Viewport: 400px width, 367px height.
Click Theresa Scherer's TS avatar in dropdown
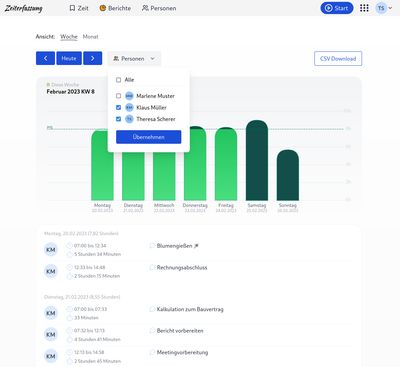129,119
